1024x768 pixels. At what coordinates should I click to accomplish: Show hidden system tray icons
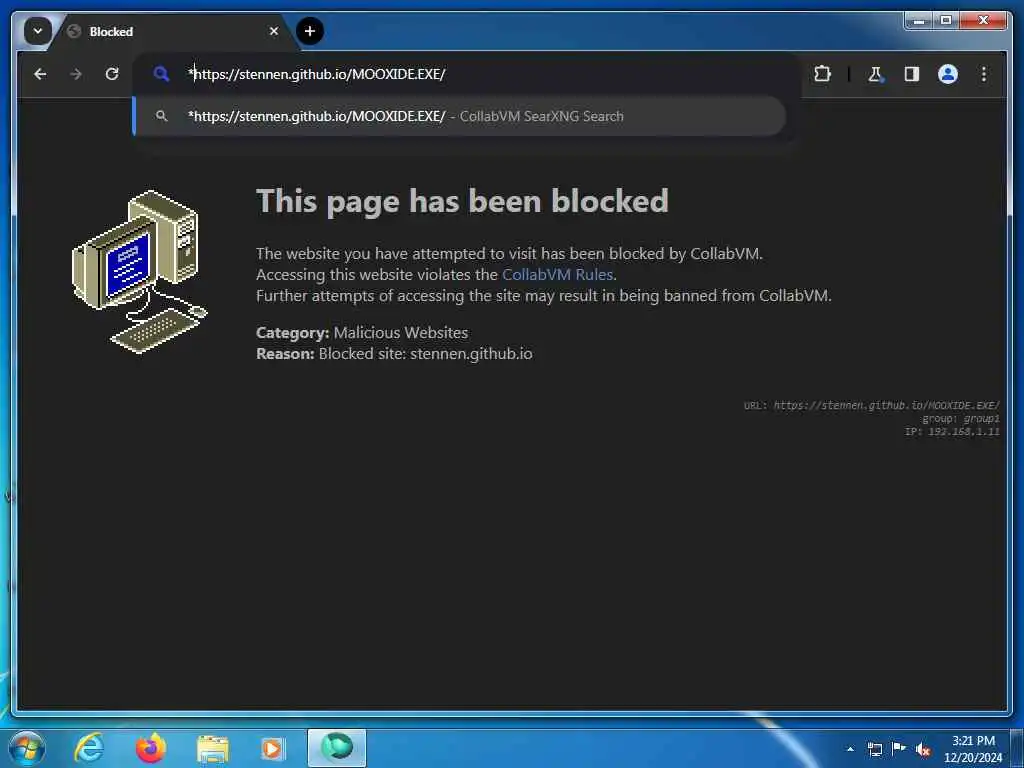850,749
